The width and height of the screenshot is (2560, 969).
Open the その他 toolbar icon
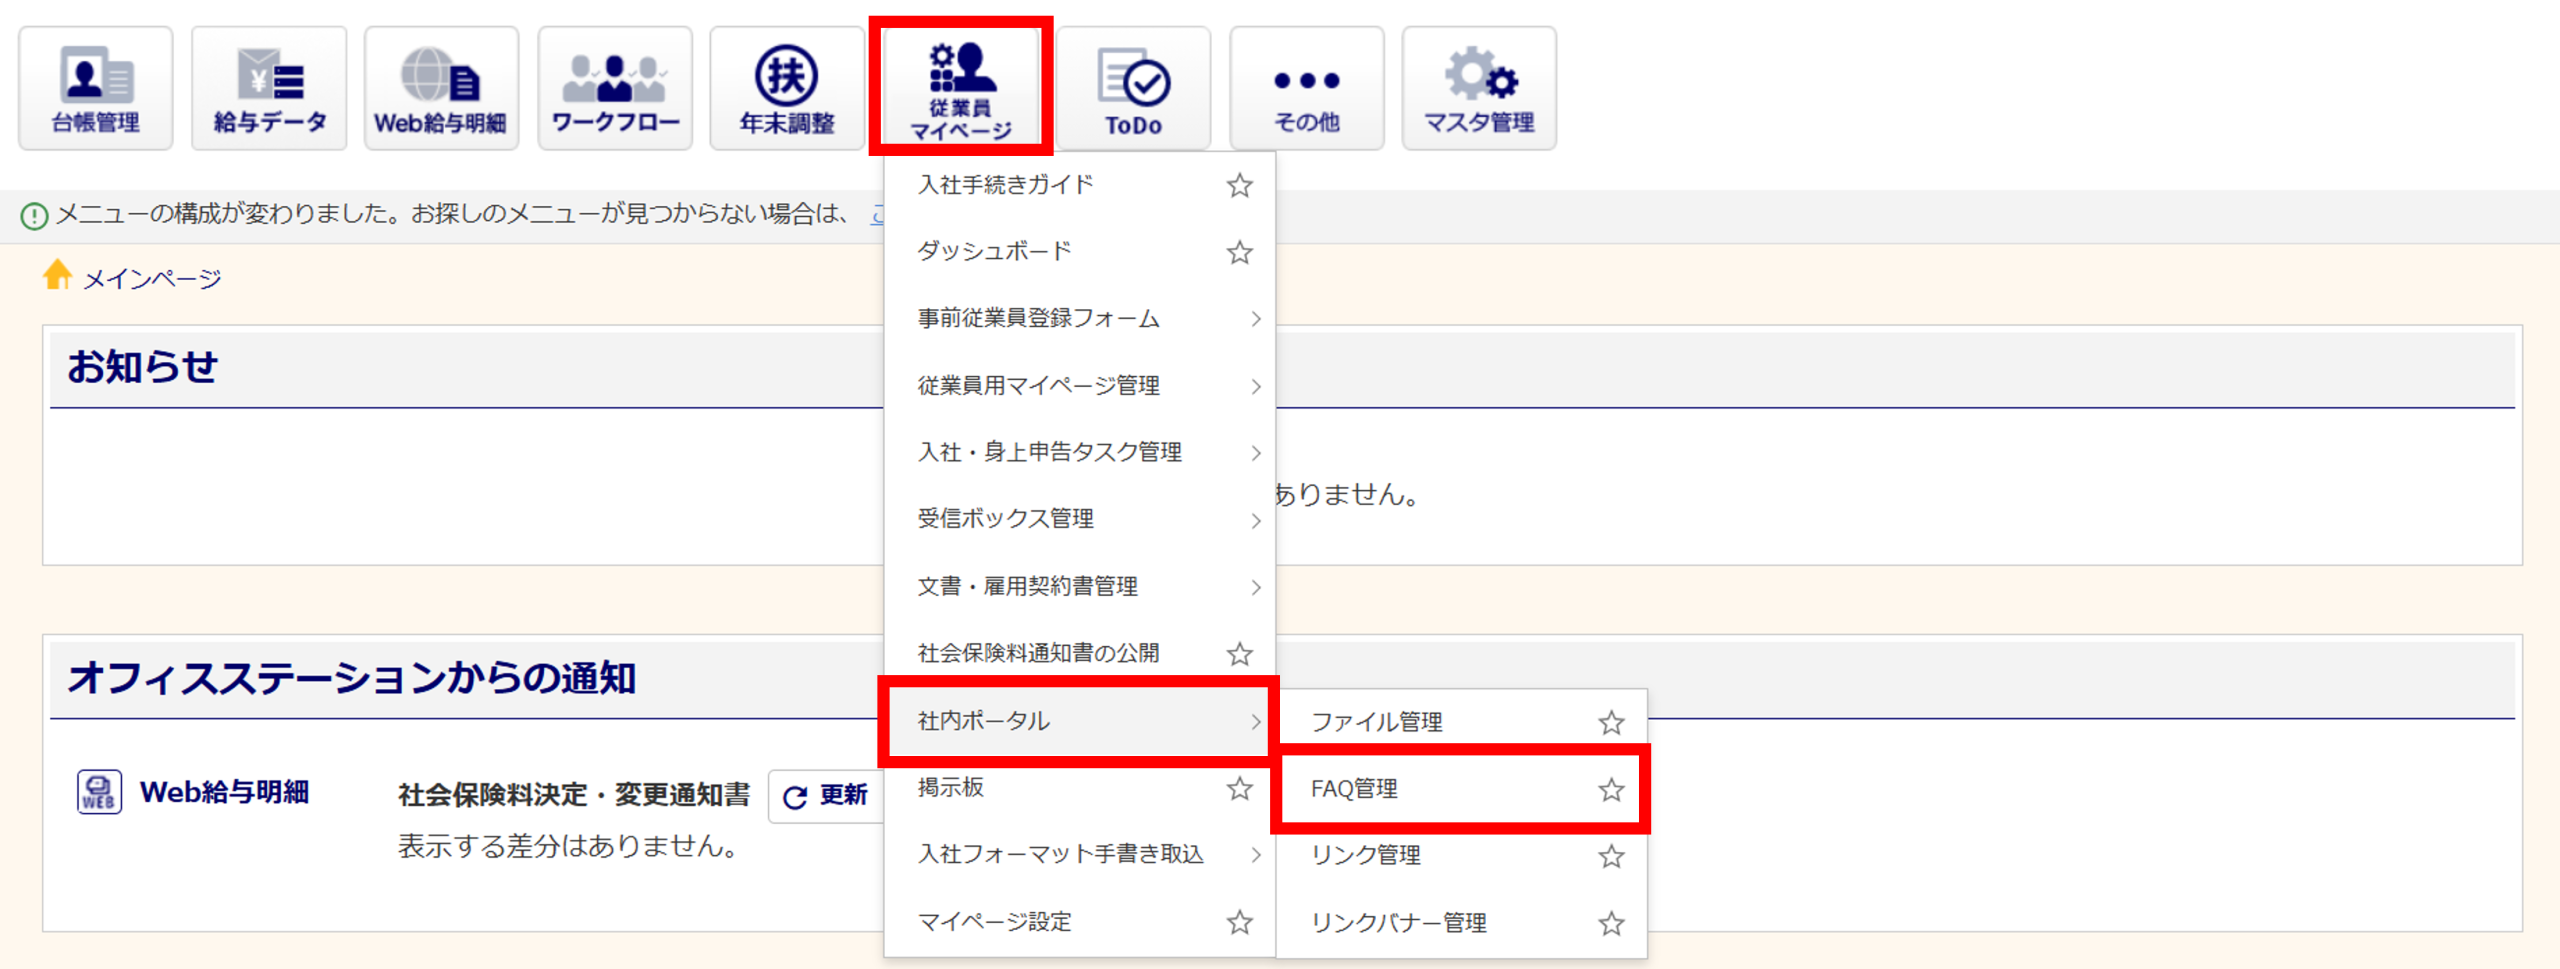click(1306, 88)
